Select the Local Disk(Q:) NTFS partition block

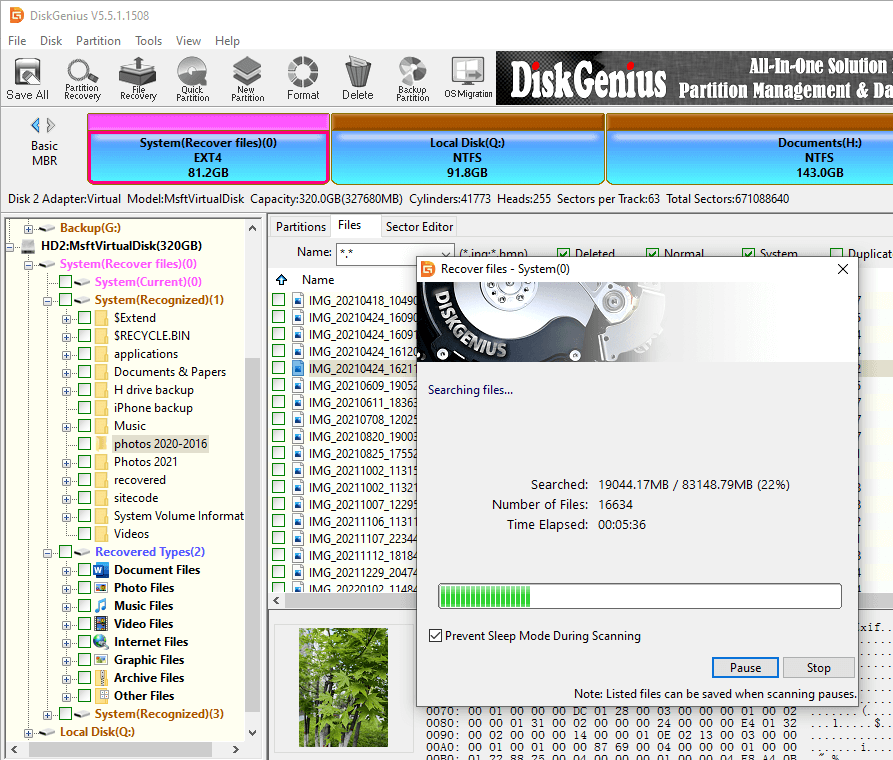467,157
